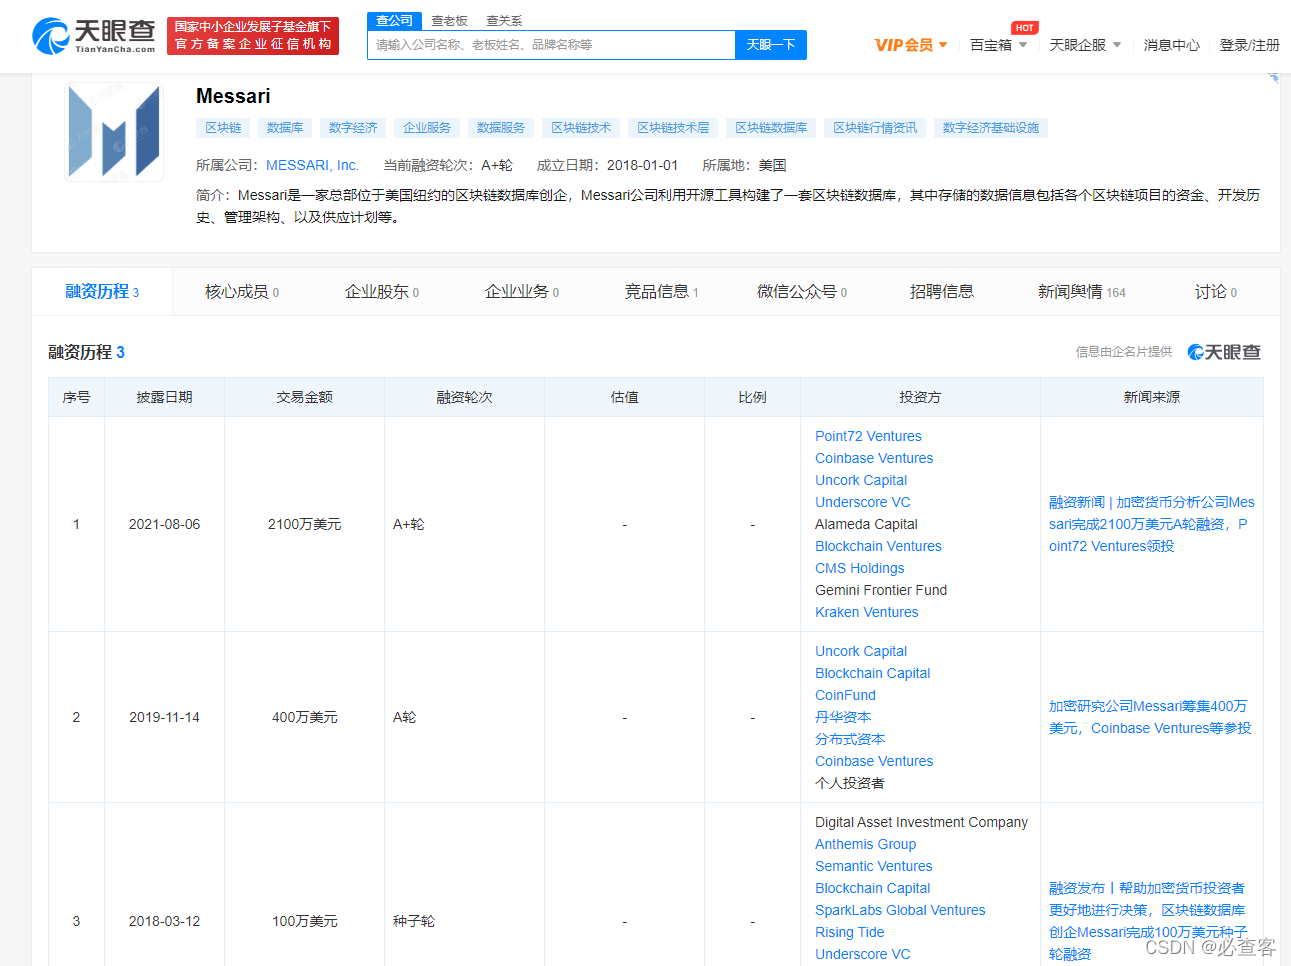Viewport: 1291px width, 966px height.
Task: Open the Rising Tide investor link
Action: 850,932
